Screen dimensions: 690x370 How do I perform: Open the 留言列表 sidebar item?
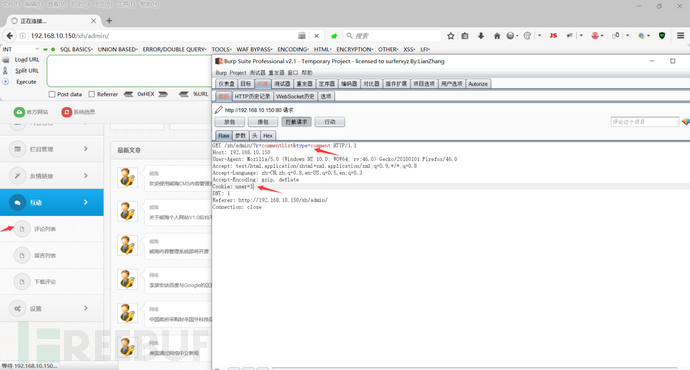(x=51, y=256)
